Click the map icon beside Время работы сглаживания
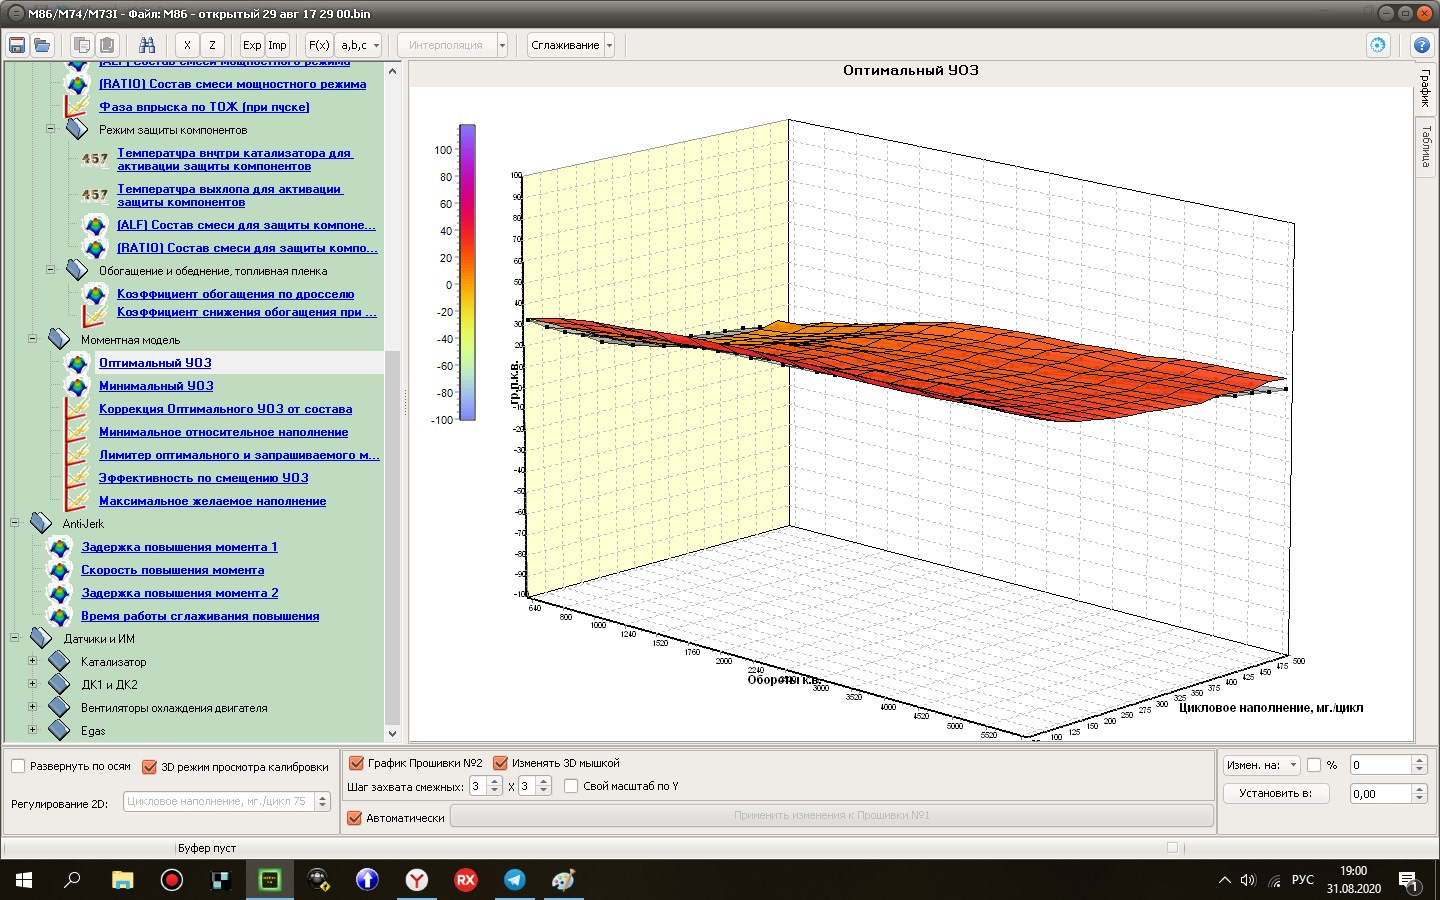Screen dimensions: 1440x900 [60, 616]
